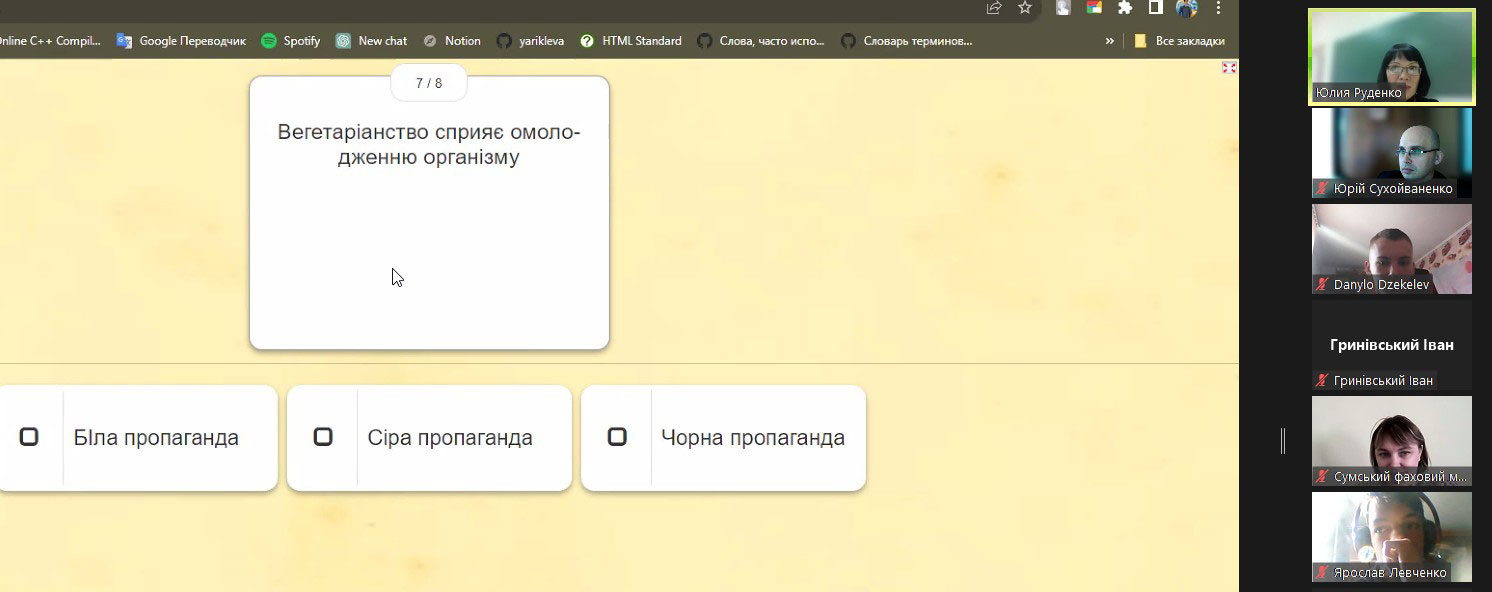Click the question card about Вегетаріанство

tap(429, 213)
